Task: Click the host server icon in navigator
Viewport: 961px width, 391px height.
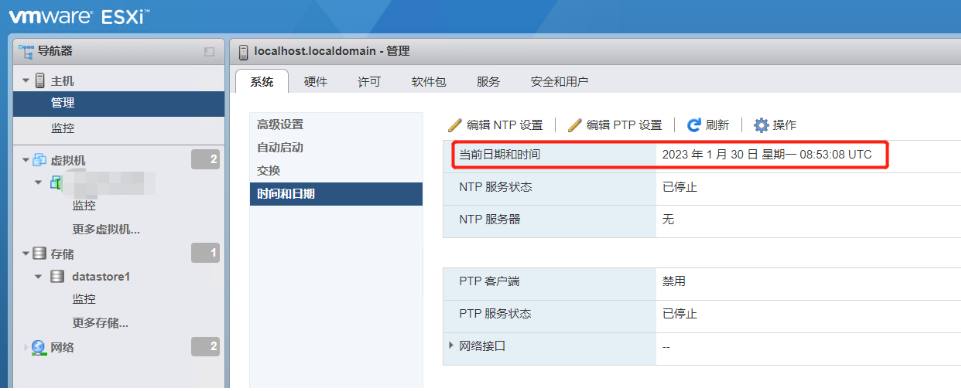Action: click(x=40, y=80)
